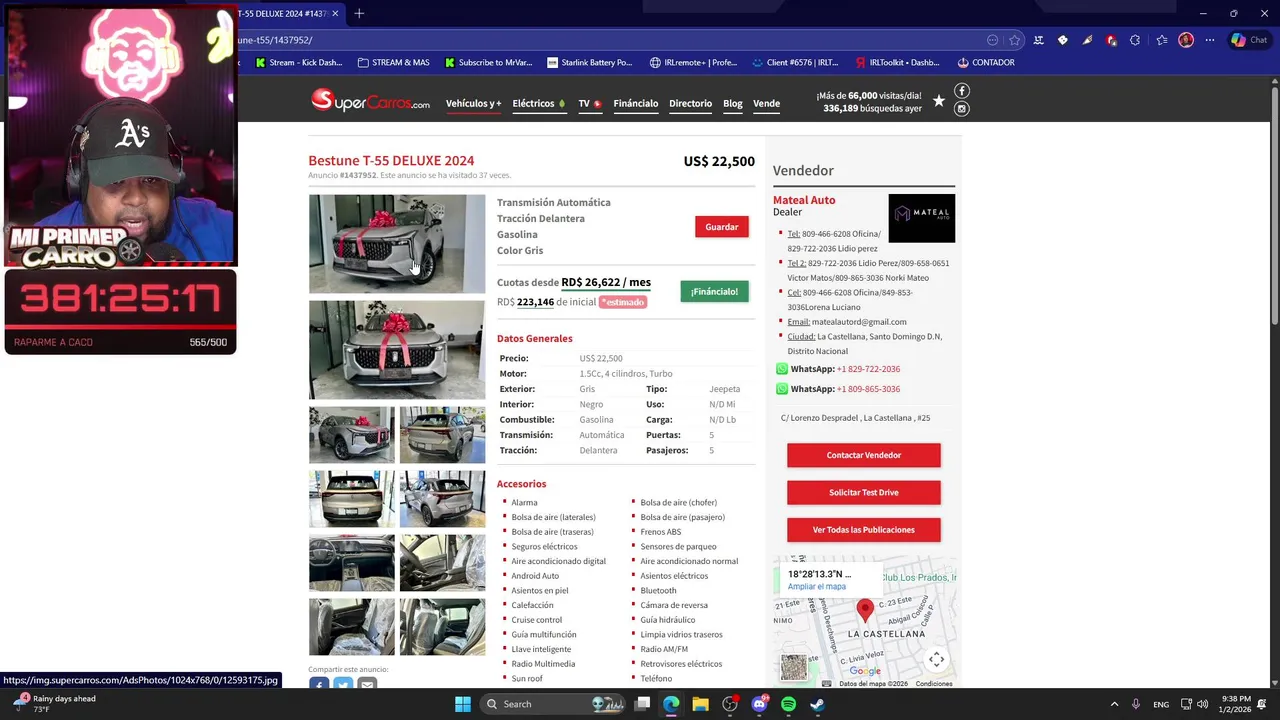Share this ad via email envelope icon
The image size is (1280, 720).
(x=367, y=684)
